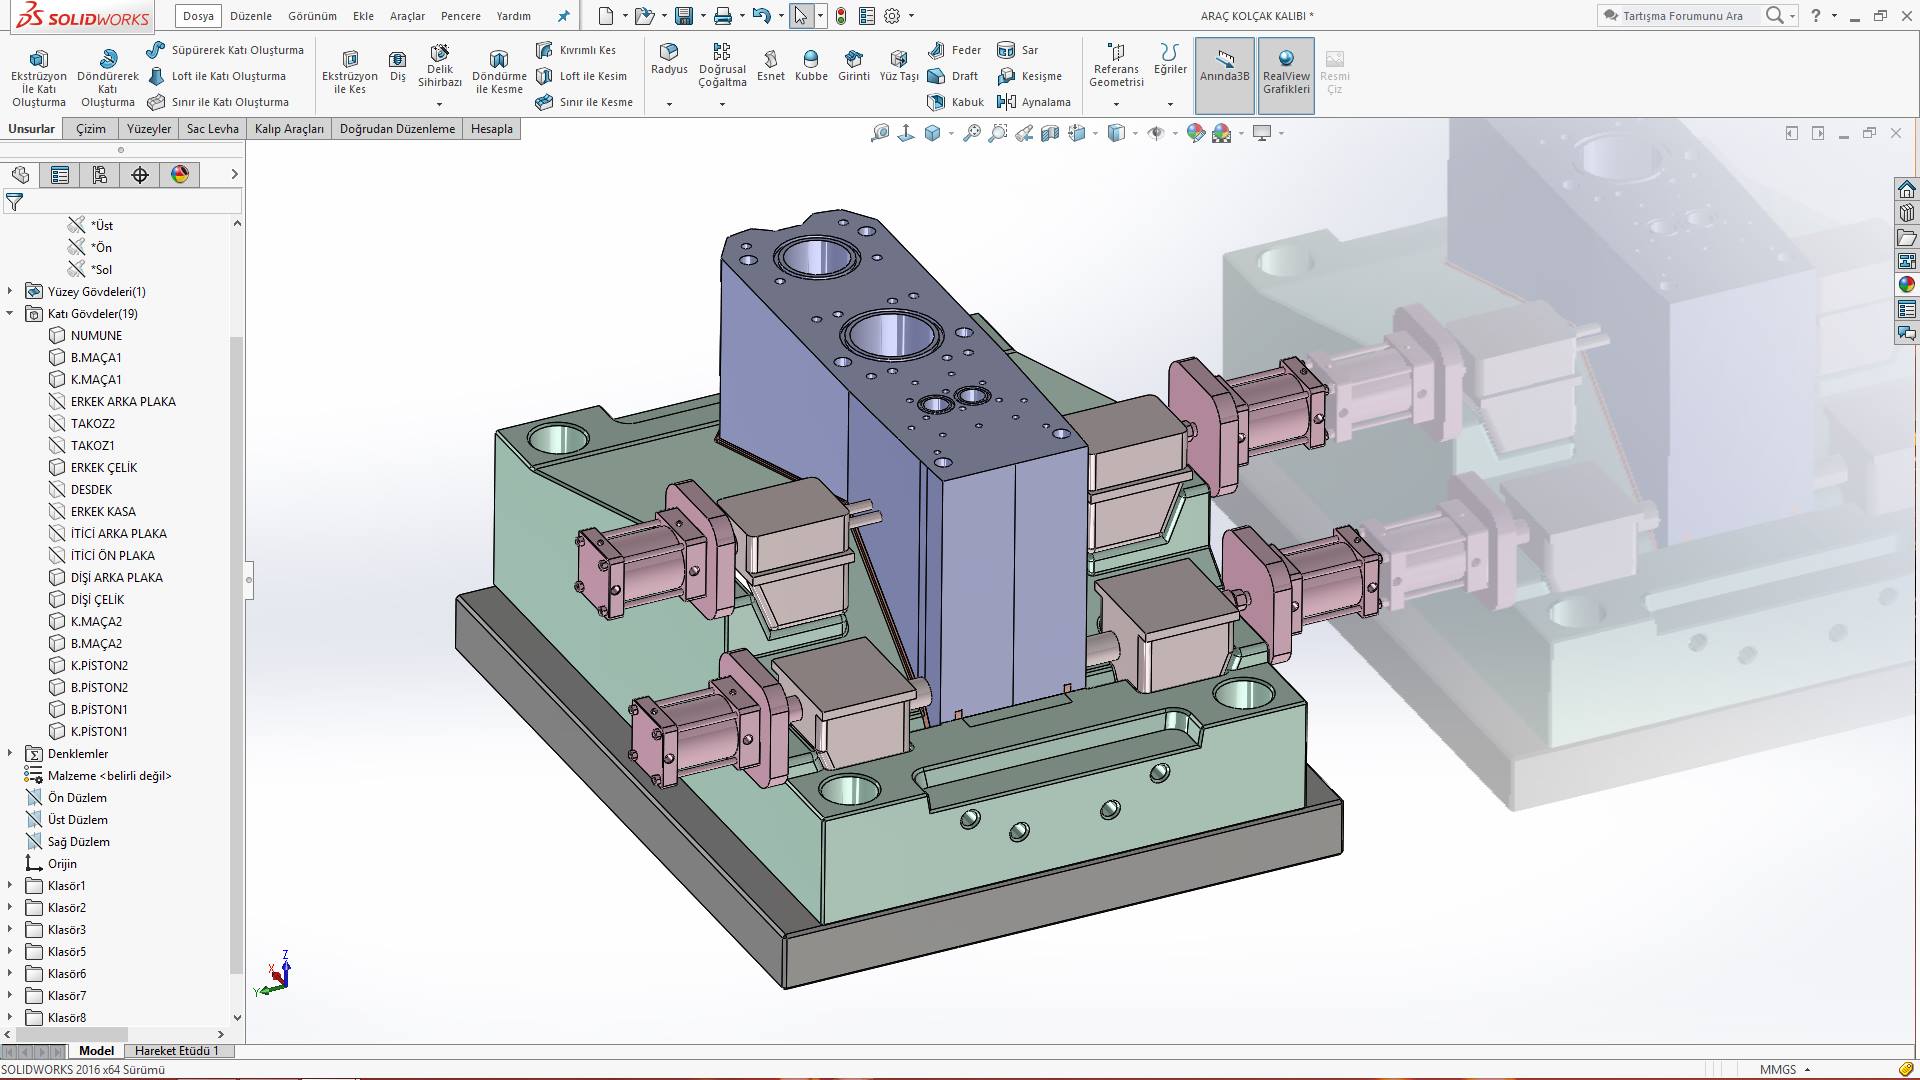Apply the Radyus fillet tool
Screen dimensions: 1920x1080
(669, 60)
